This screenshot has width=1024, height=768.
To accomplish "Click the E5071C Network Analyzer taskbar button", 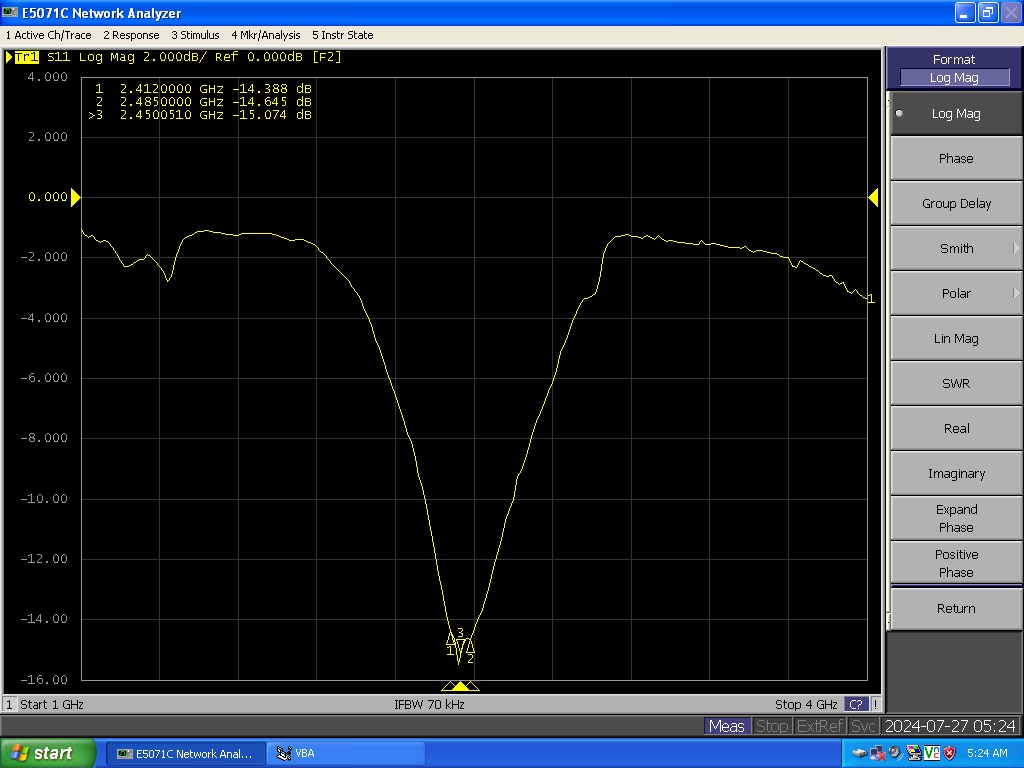I will pyautogui.click(x=185, y=754).
